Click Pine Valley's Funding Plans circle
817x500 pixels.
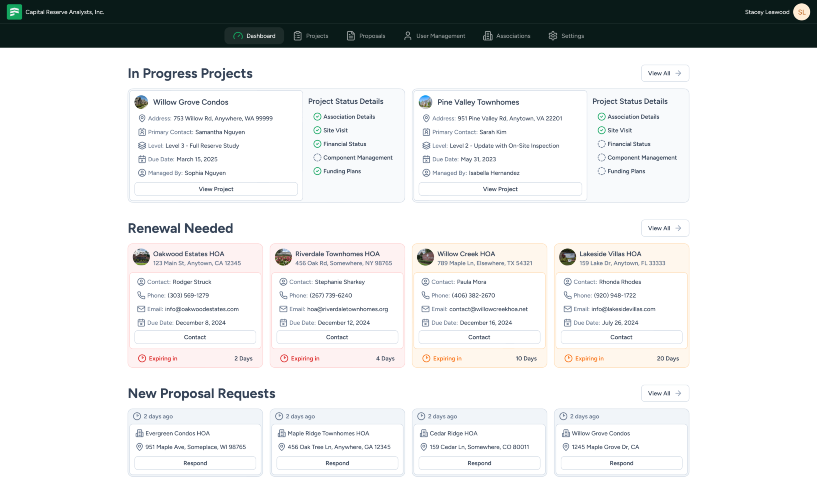[x=601, y=171]
